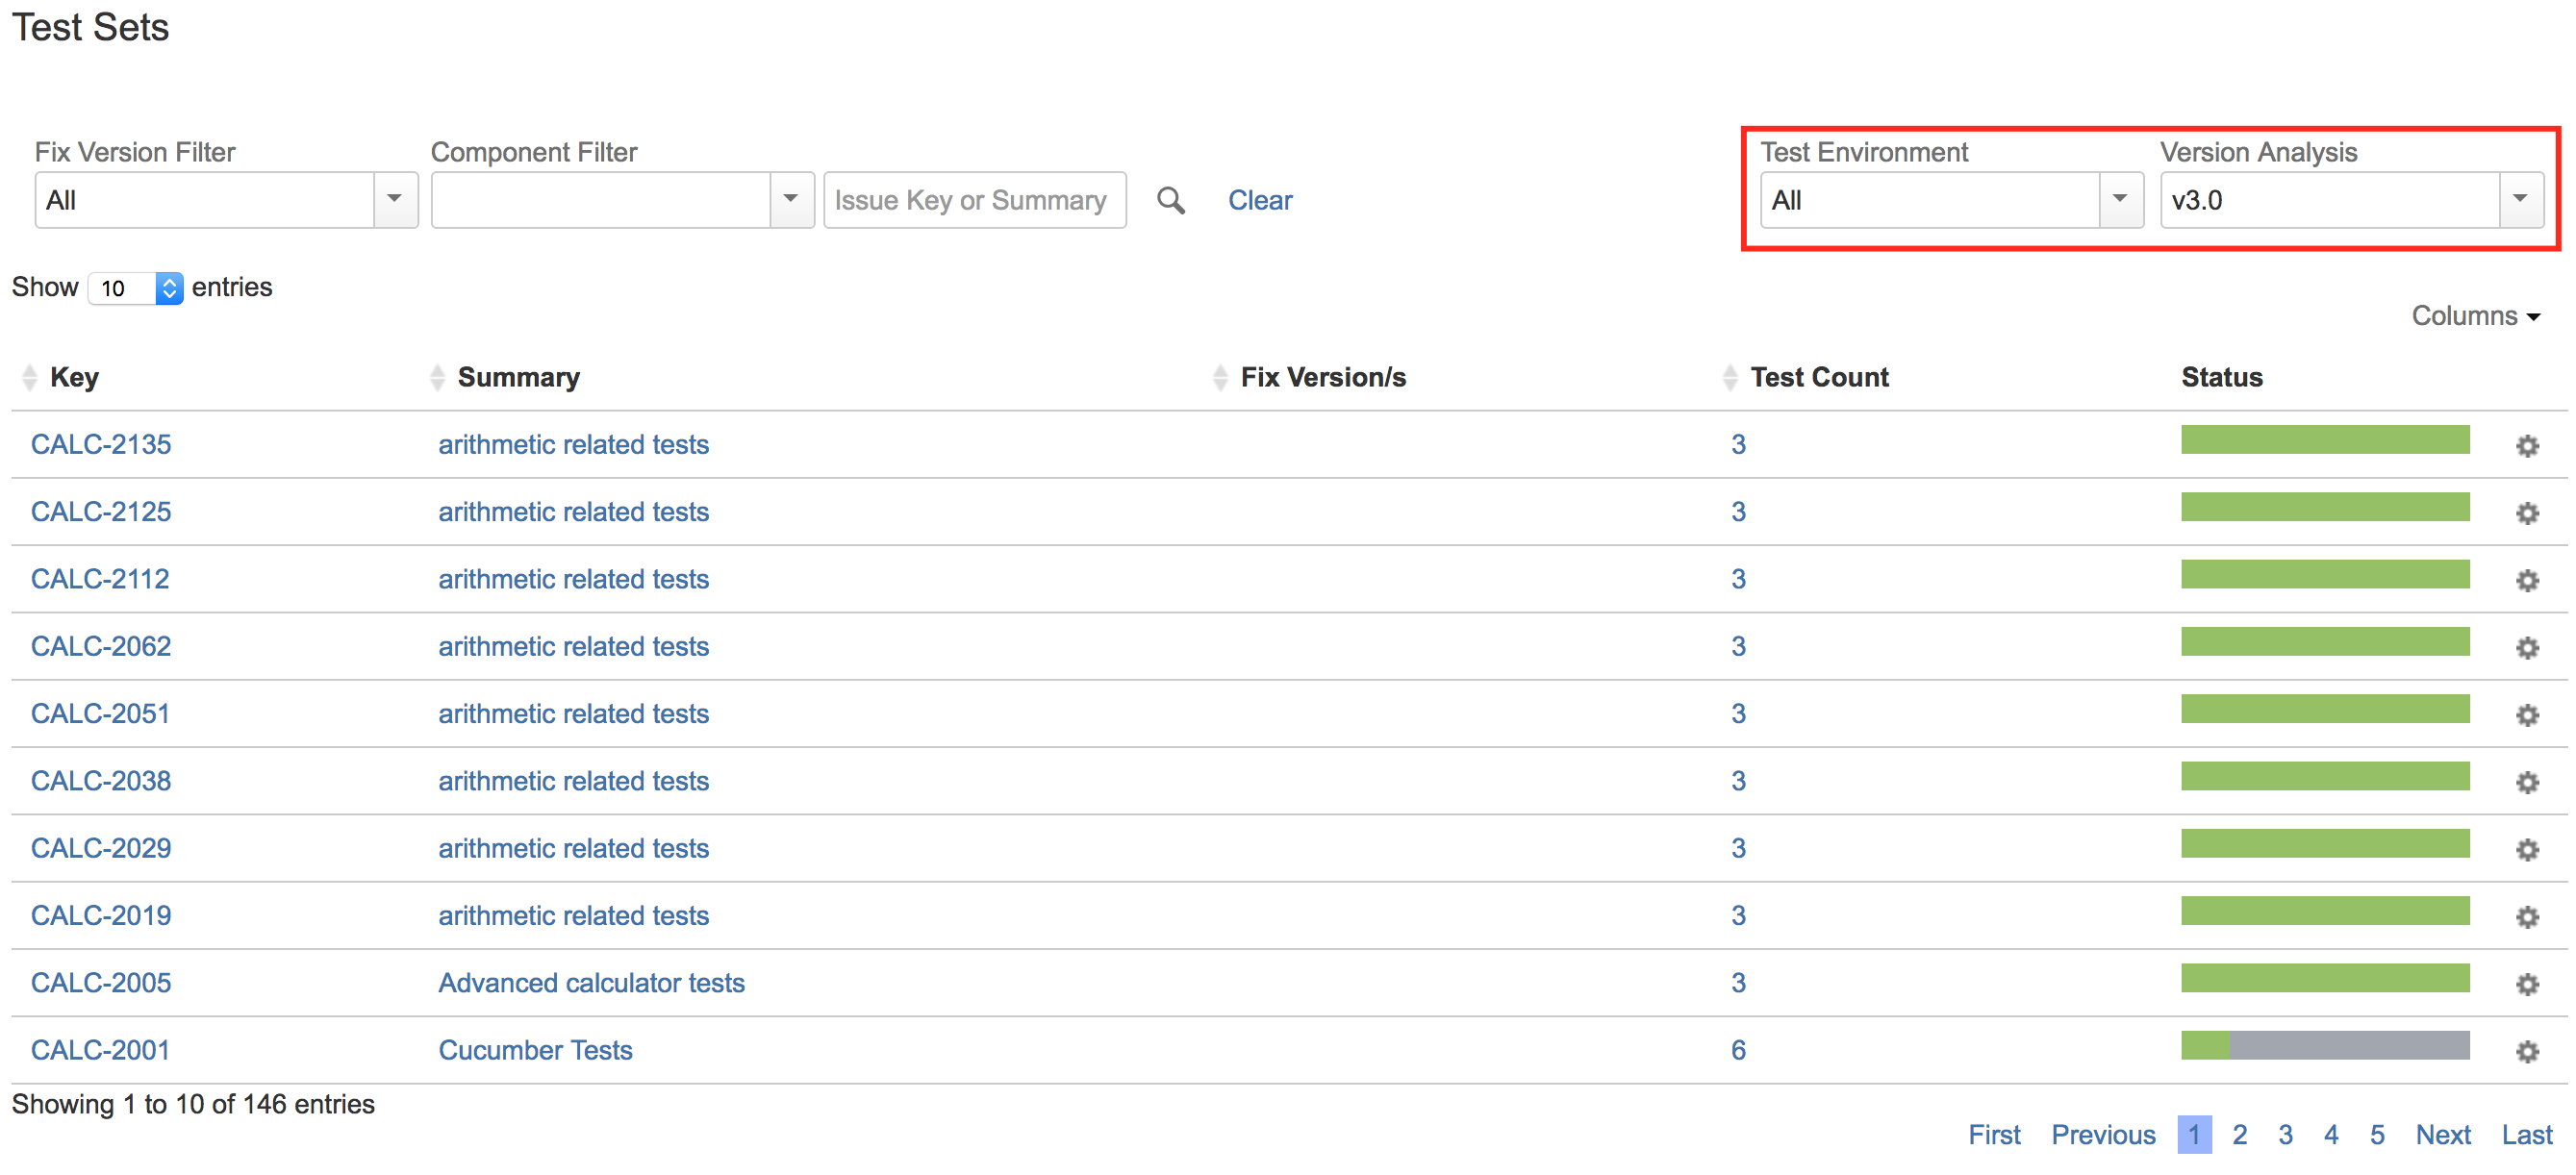Jump to the Last page
The height and width of the screenshot is (1175, 2576).
point(2527,1134)
